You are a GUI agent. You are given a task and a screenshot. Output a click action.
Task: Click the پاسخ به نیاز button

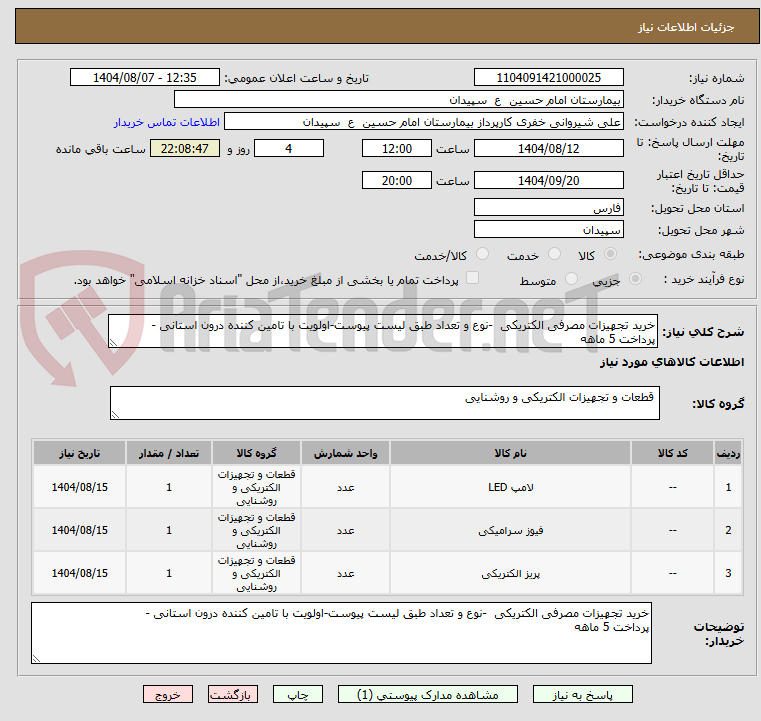[x=582, y=695]
